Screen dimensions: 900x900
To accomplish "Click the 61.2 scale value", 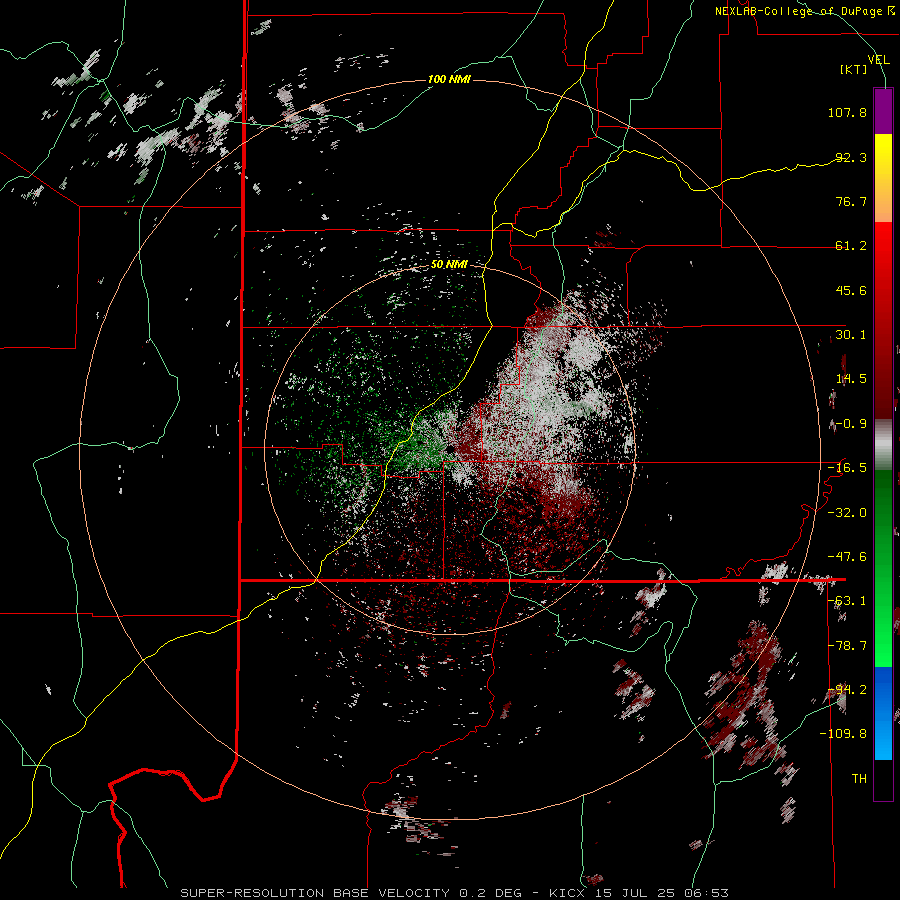I will coord(851,246).
